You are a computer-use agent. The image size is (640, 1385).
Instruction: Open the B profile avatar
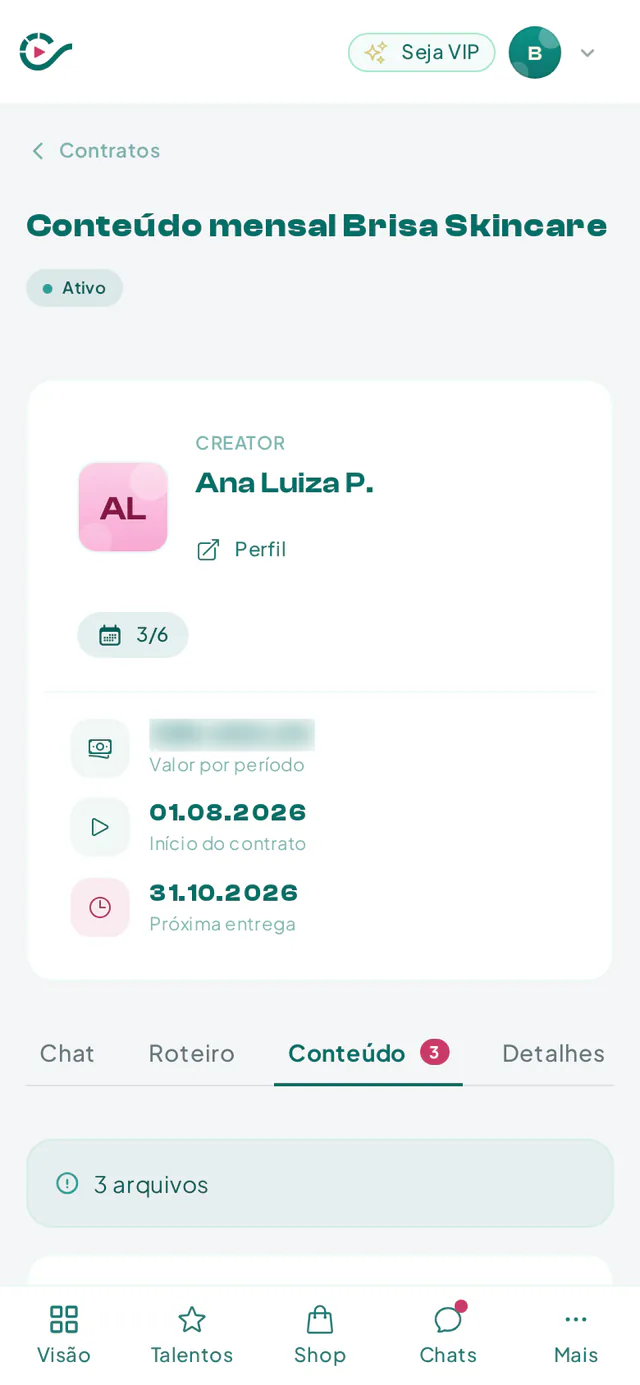(535, 52)
